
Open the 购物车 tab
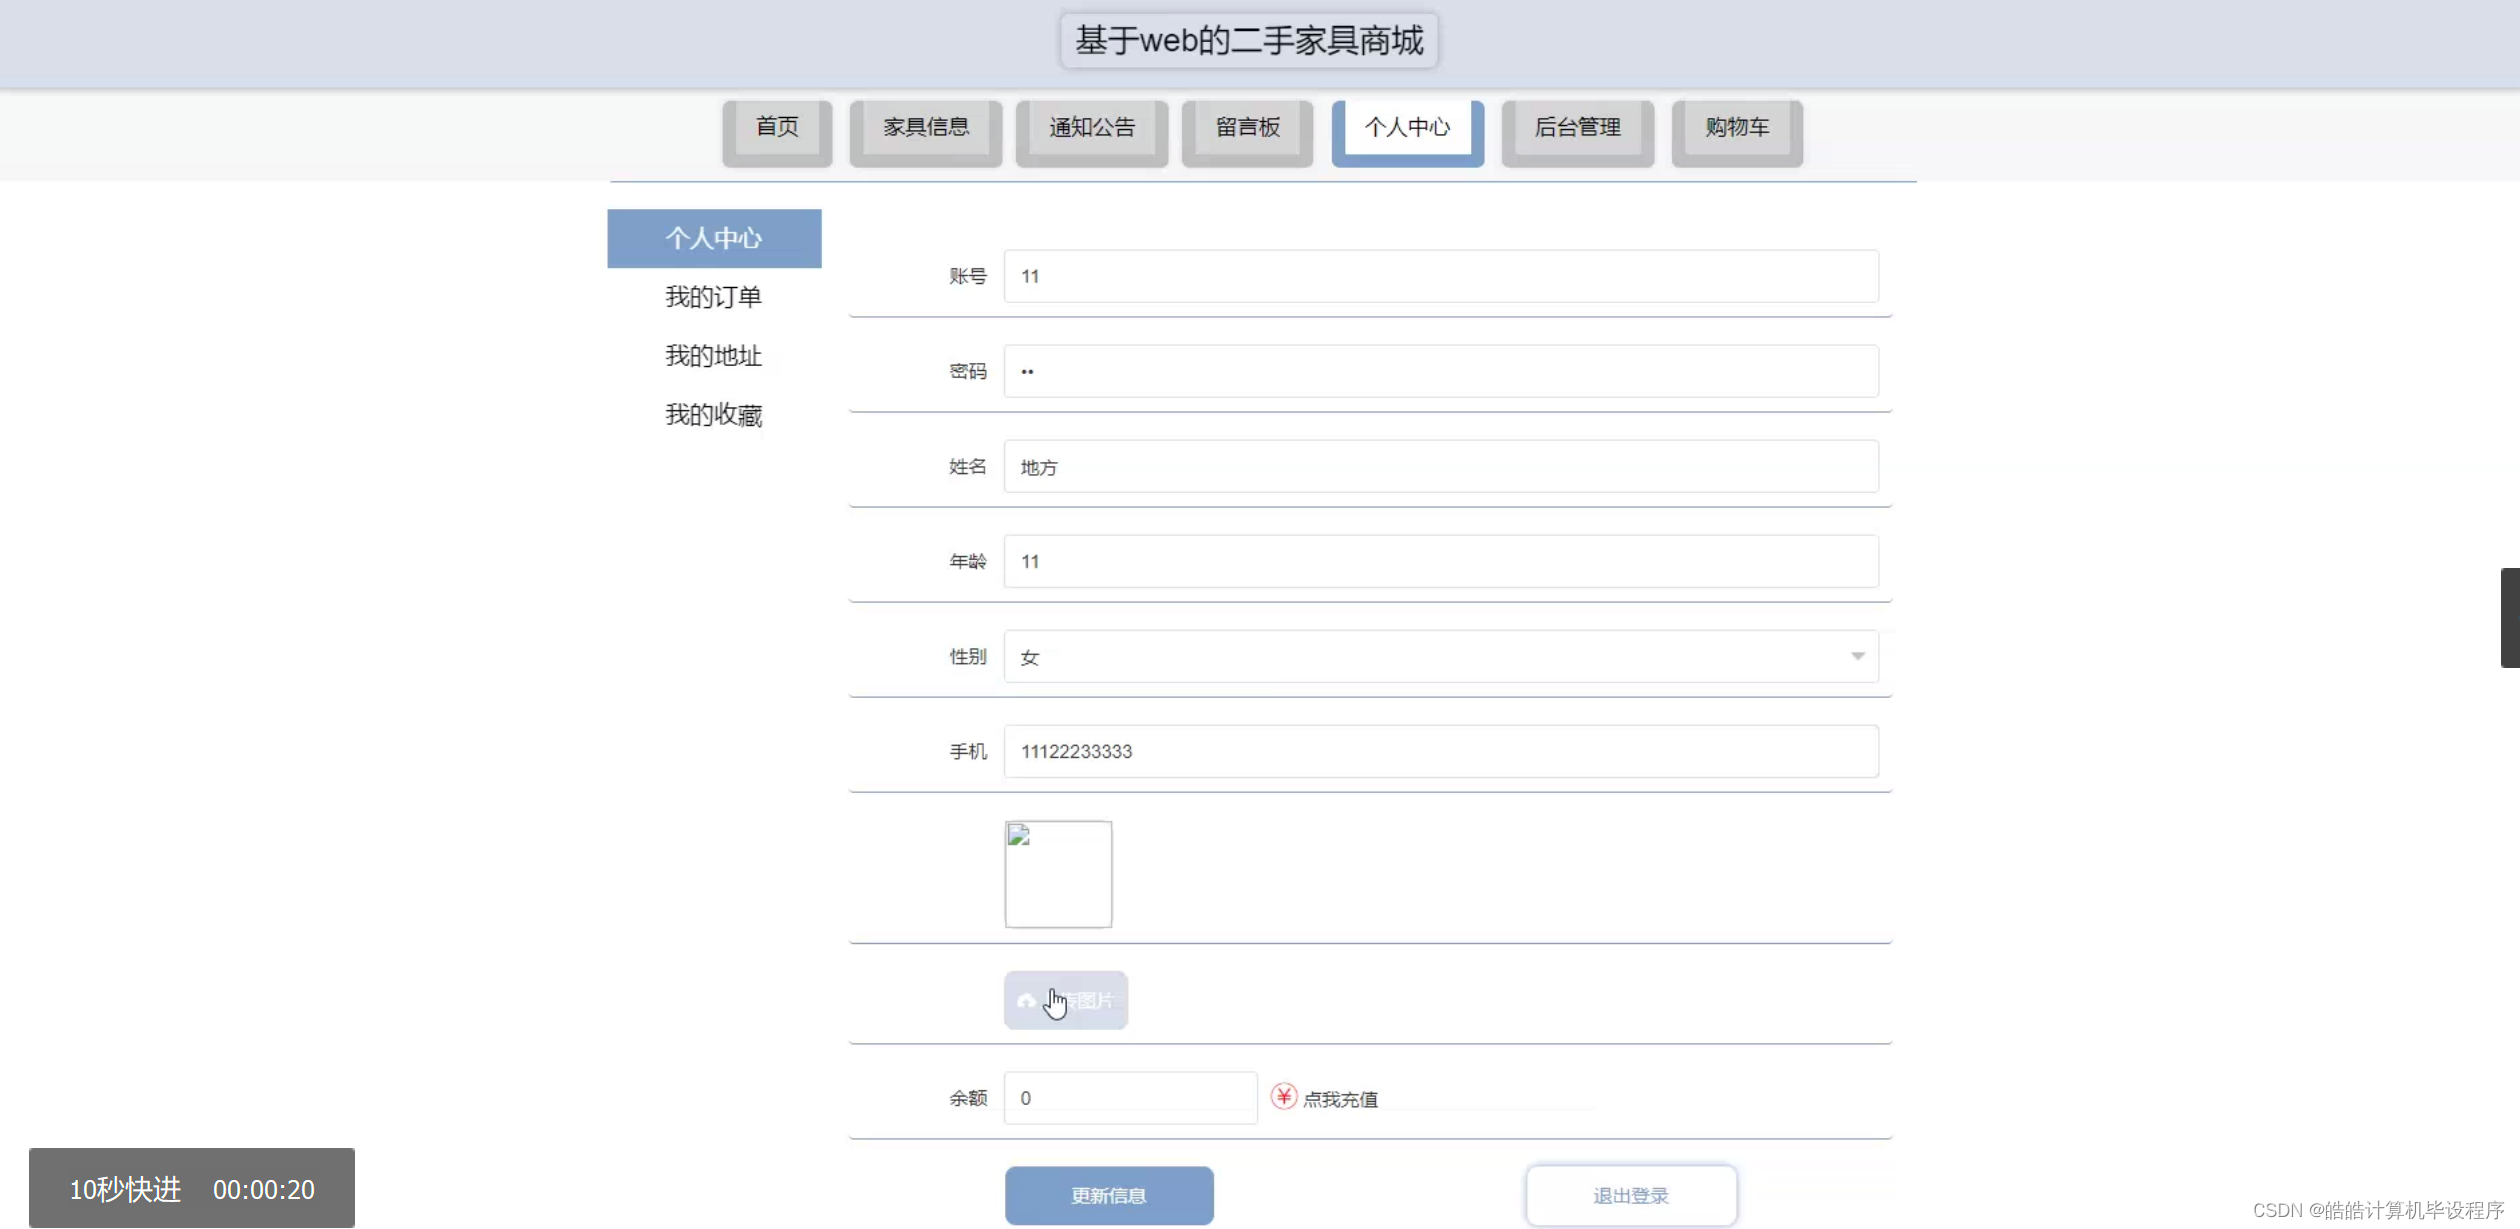1737,128
